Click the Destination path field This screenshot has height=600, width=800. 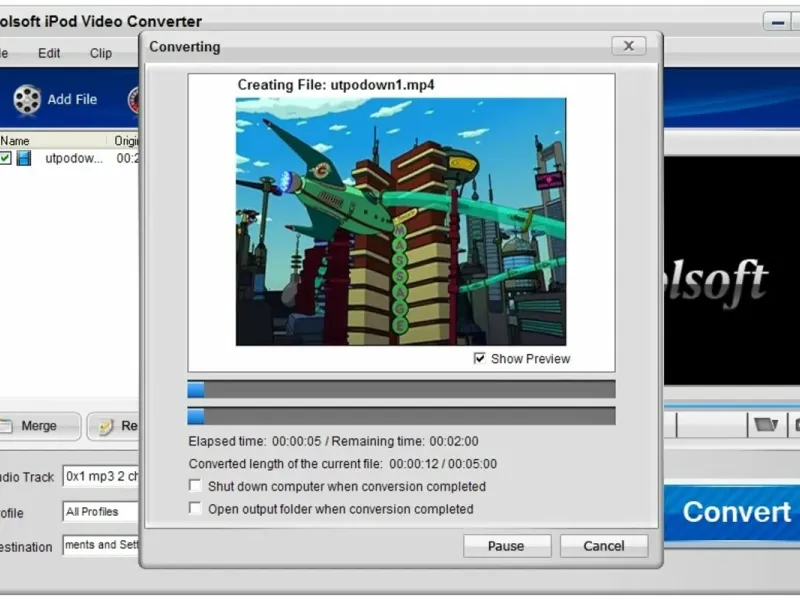pyautogui.click(x=101, y=545)
